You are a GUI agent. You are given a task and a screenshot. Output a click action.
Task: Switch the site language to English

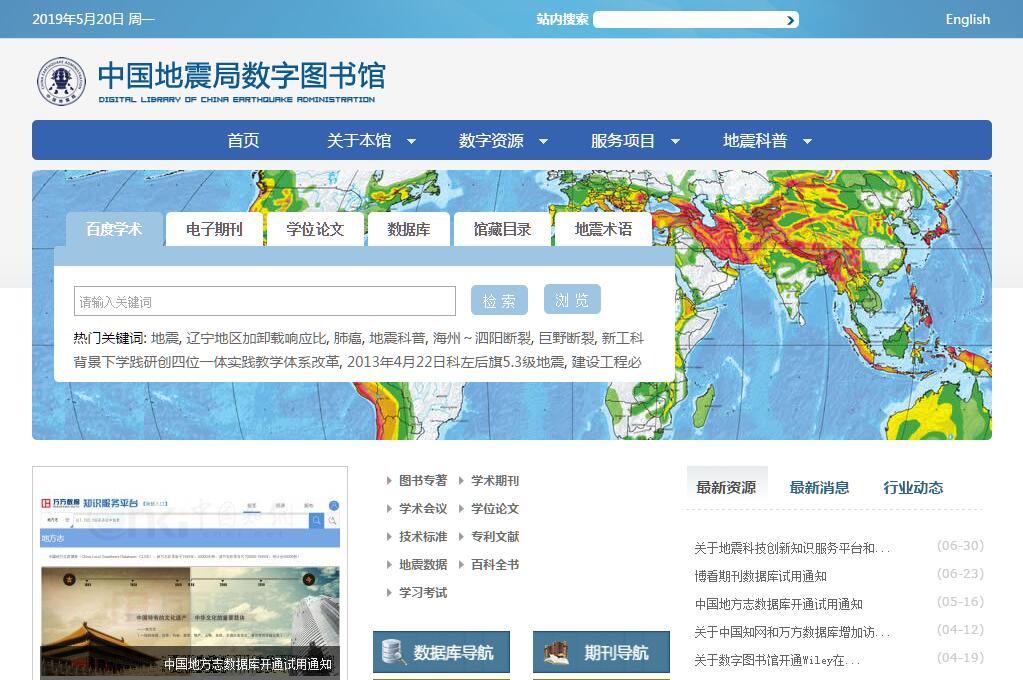(967, 19)
